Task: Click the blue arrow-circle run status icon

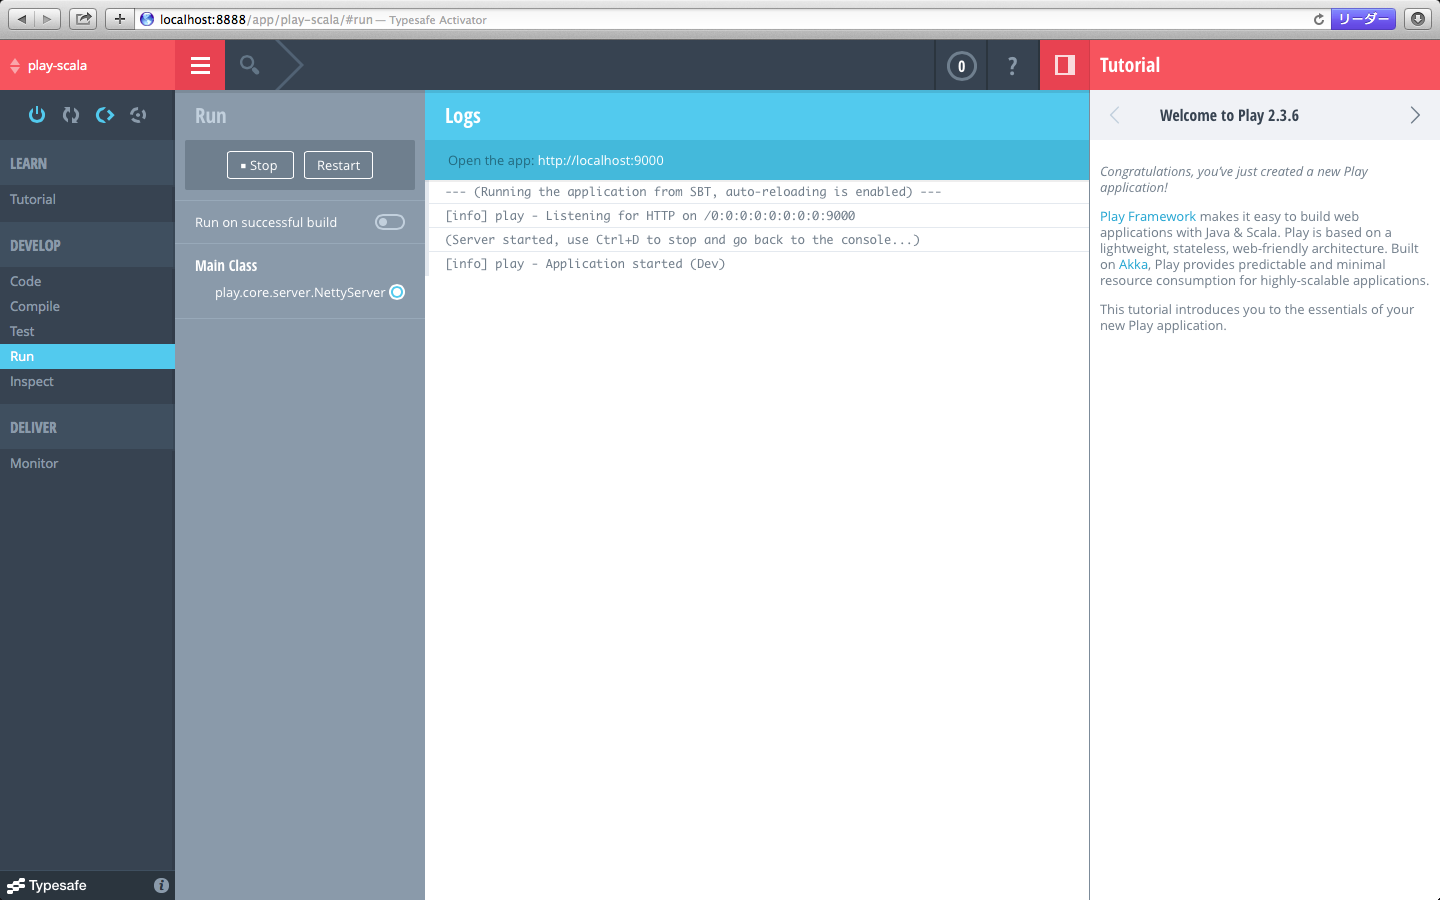Action: click(105, 115)
